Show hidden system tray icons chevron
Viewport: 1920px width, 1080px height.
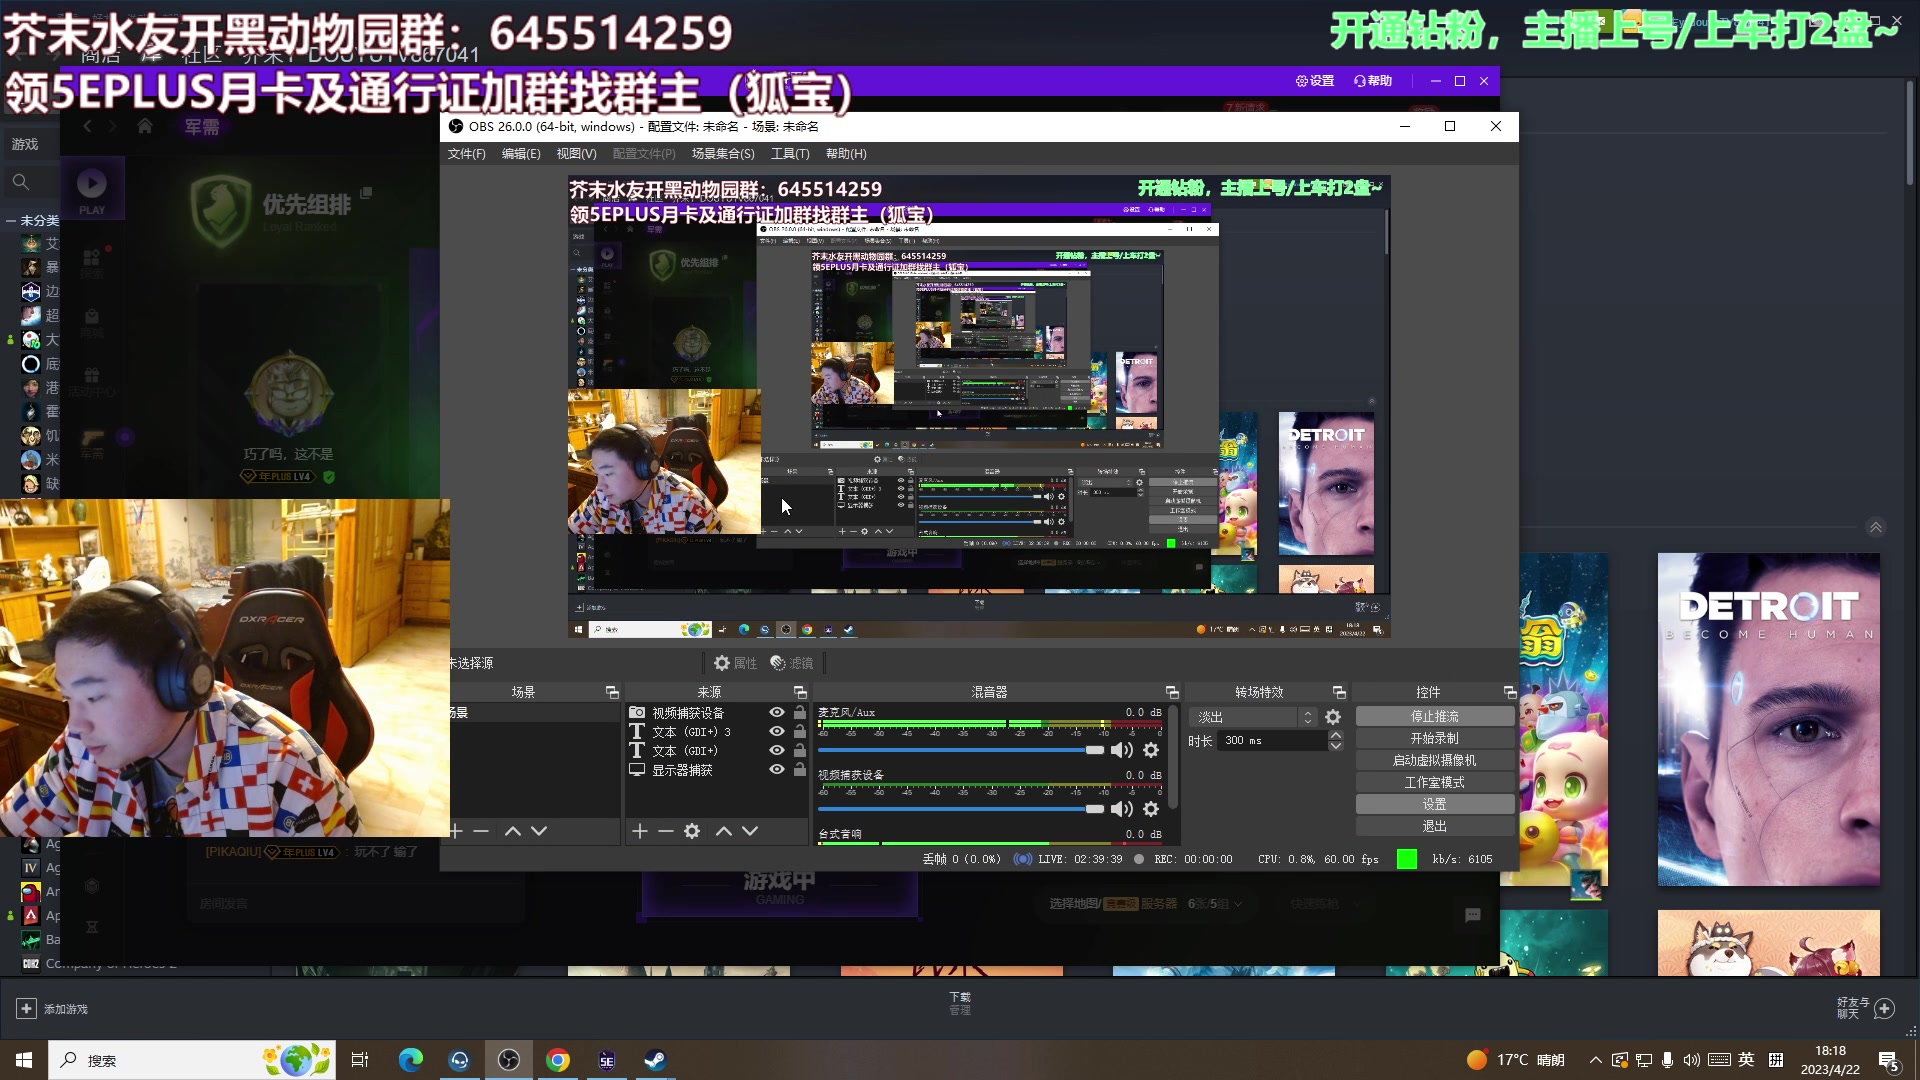pos(1595,1060)
